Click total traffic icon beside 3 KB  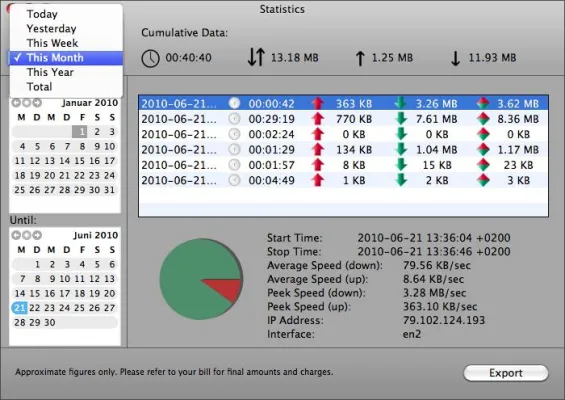483,180
